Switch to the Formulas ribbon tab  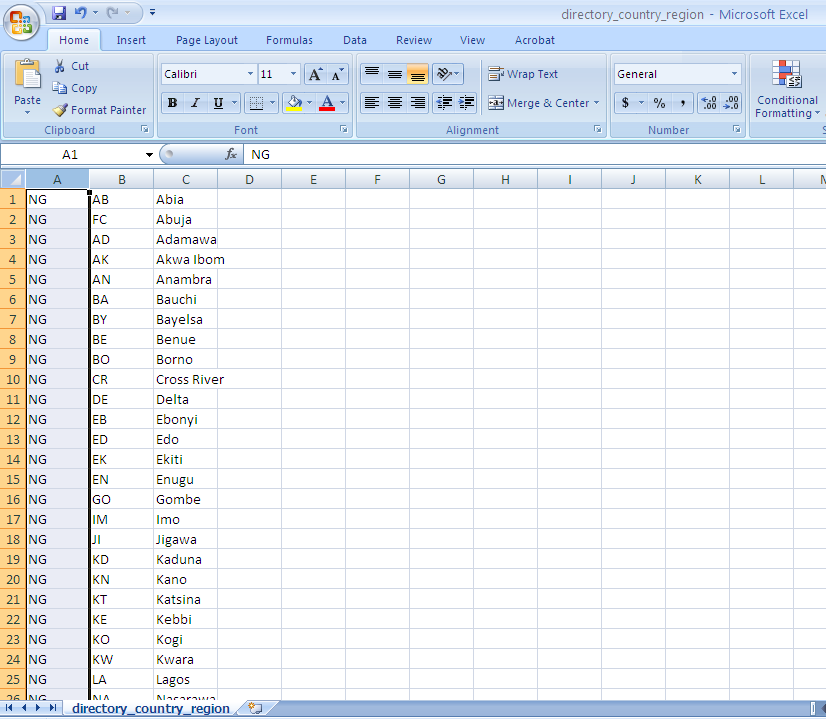pyautogui.click(x=289, y=40)
